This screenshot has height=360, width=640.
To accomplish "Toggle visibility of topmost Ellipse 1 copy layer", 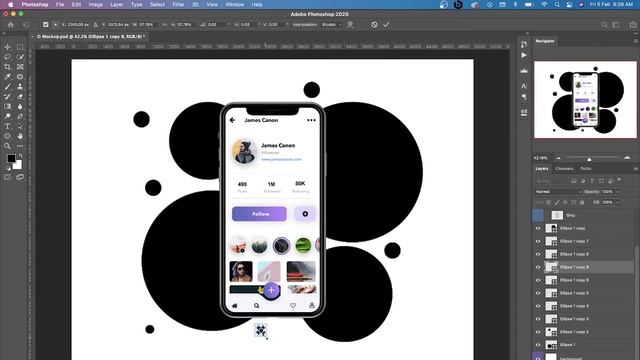I will coord(538,228).
